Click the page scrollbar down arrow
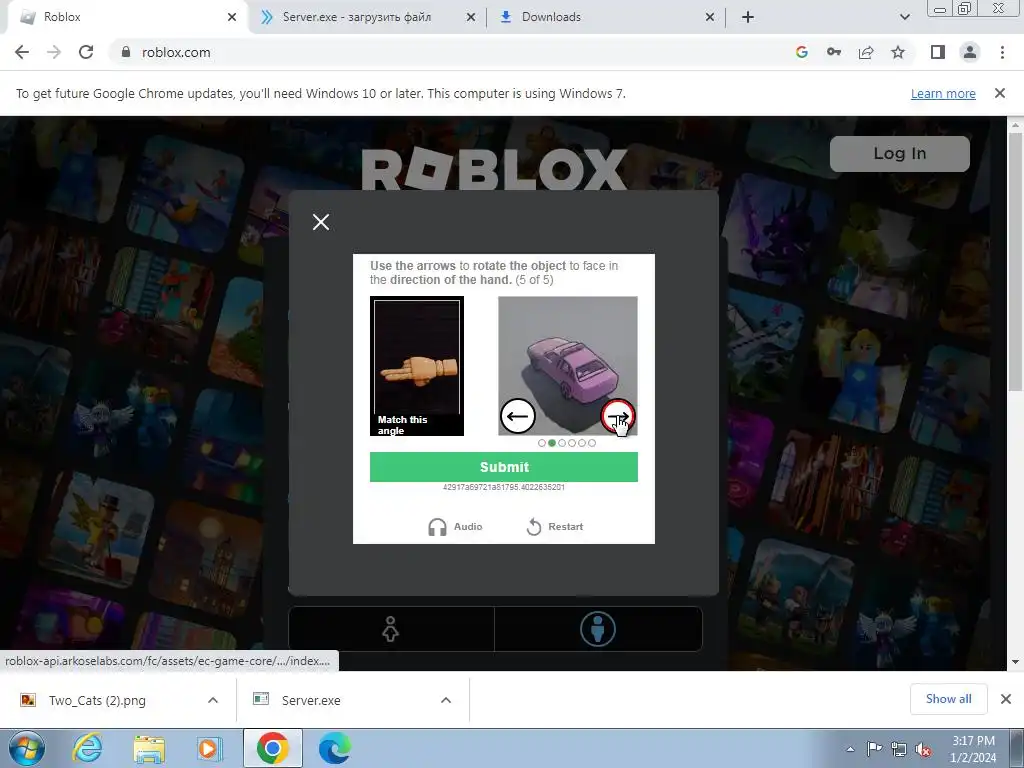Image resolution: width=1024 pixels, height=768 pixels. (x=1016, y=662)
